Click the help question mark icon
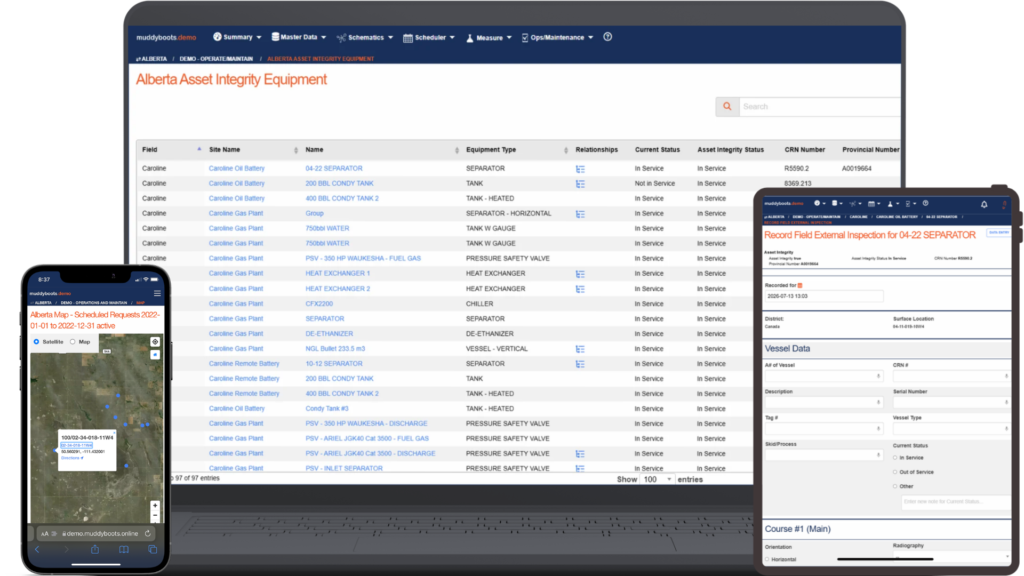 point(607,37)
